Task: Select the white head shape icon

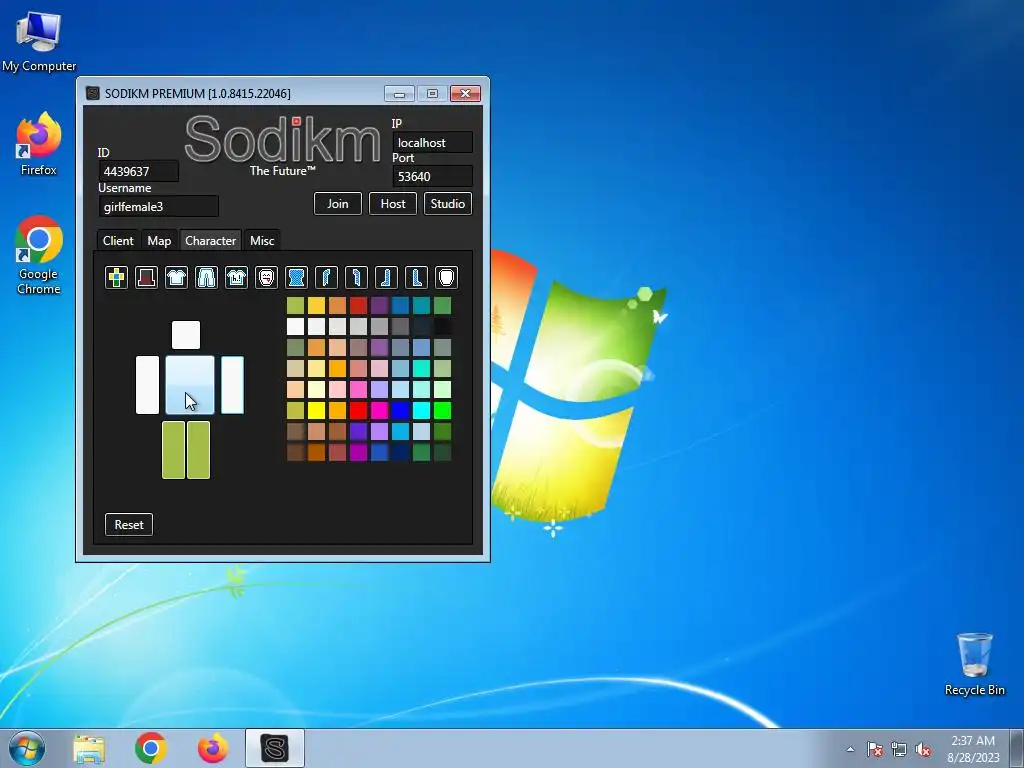Action: (447, 278)
